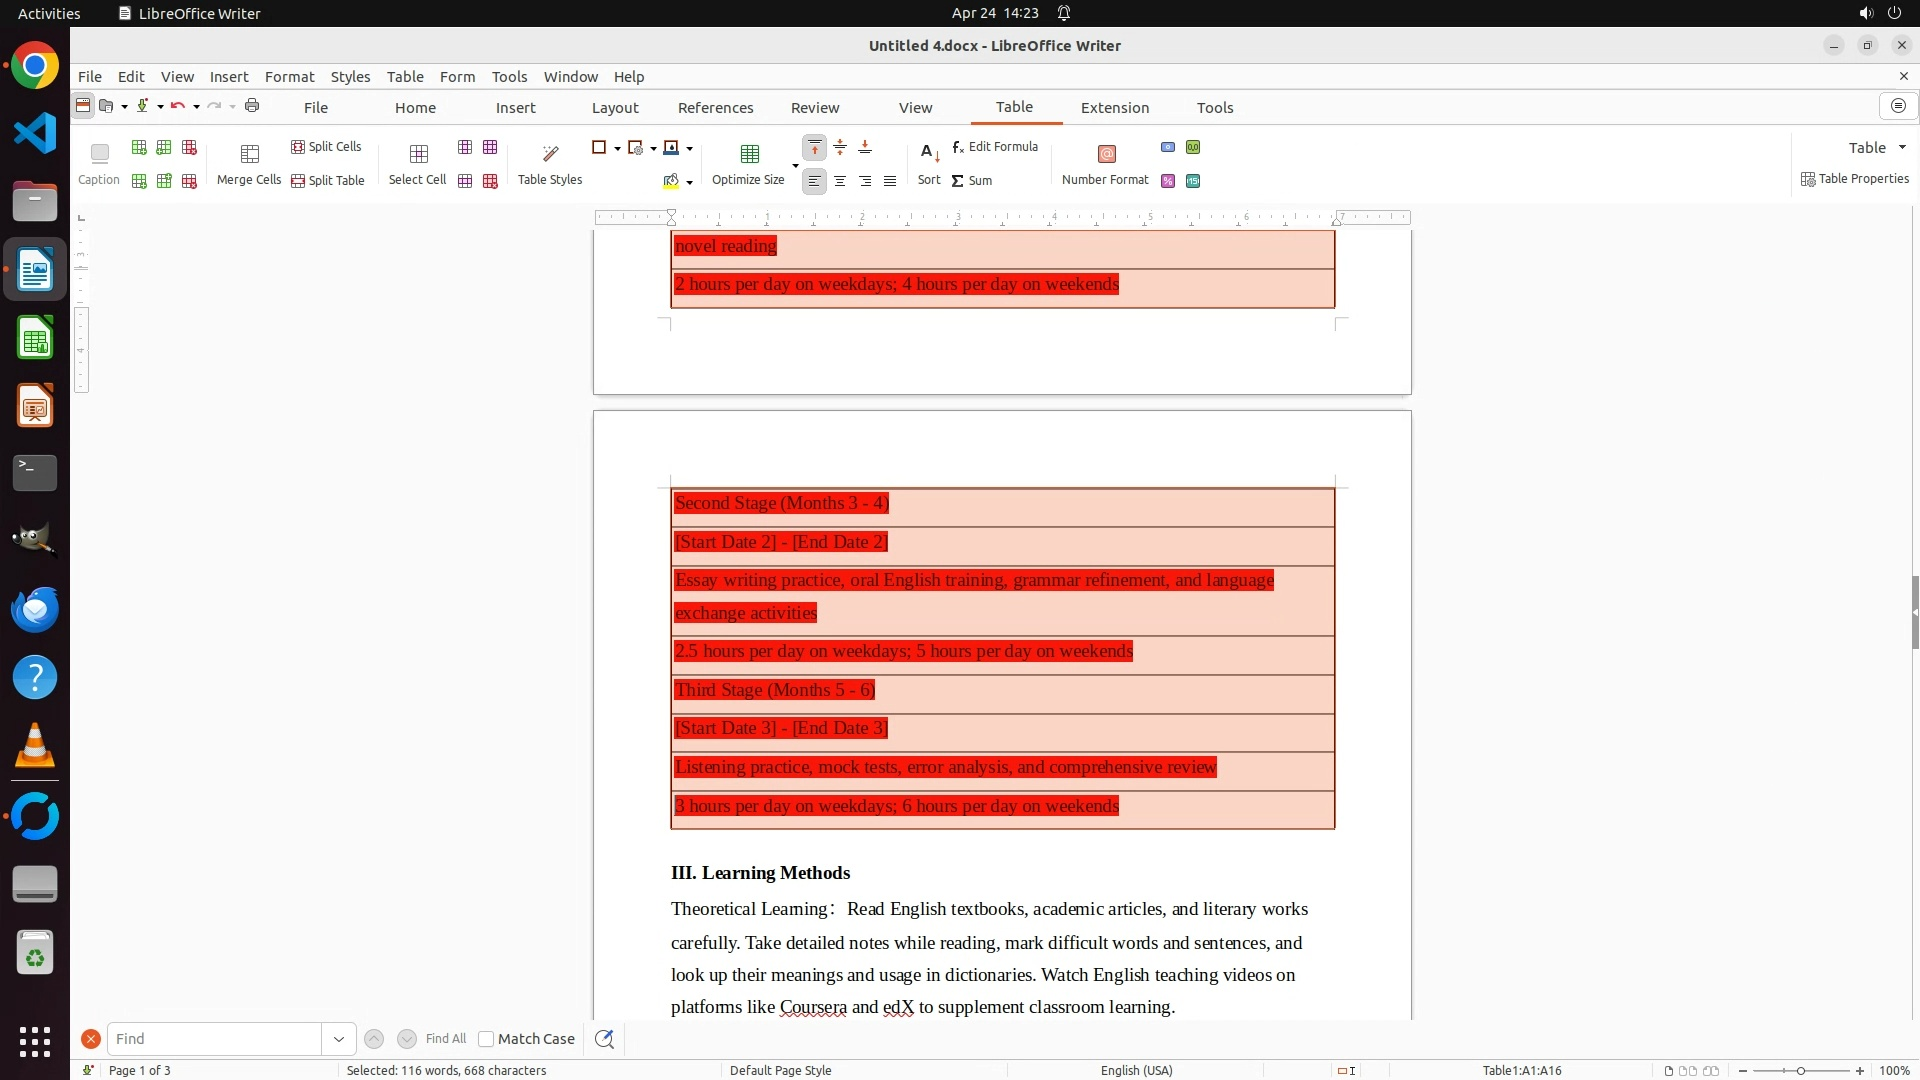
Task: Click the zoom slider in status bar
Action: 1800,1071
